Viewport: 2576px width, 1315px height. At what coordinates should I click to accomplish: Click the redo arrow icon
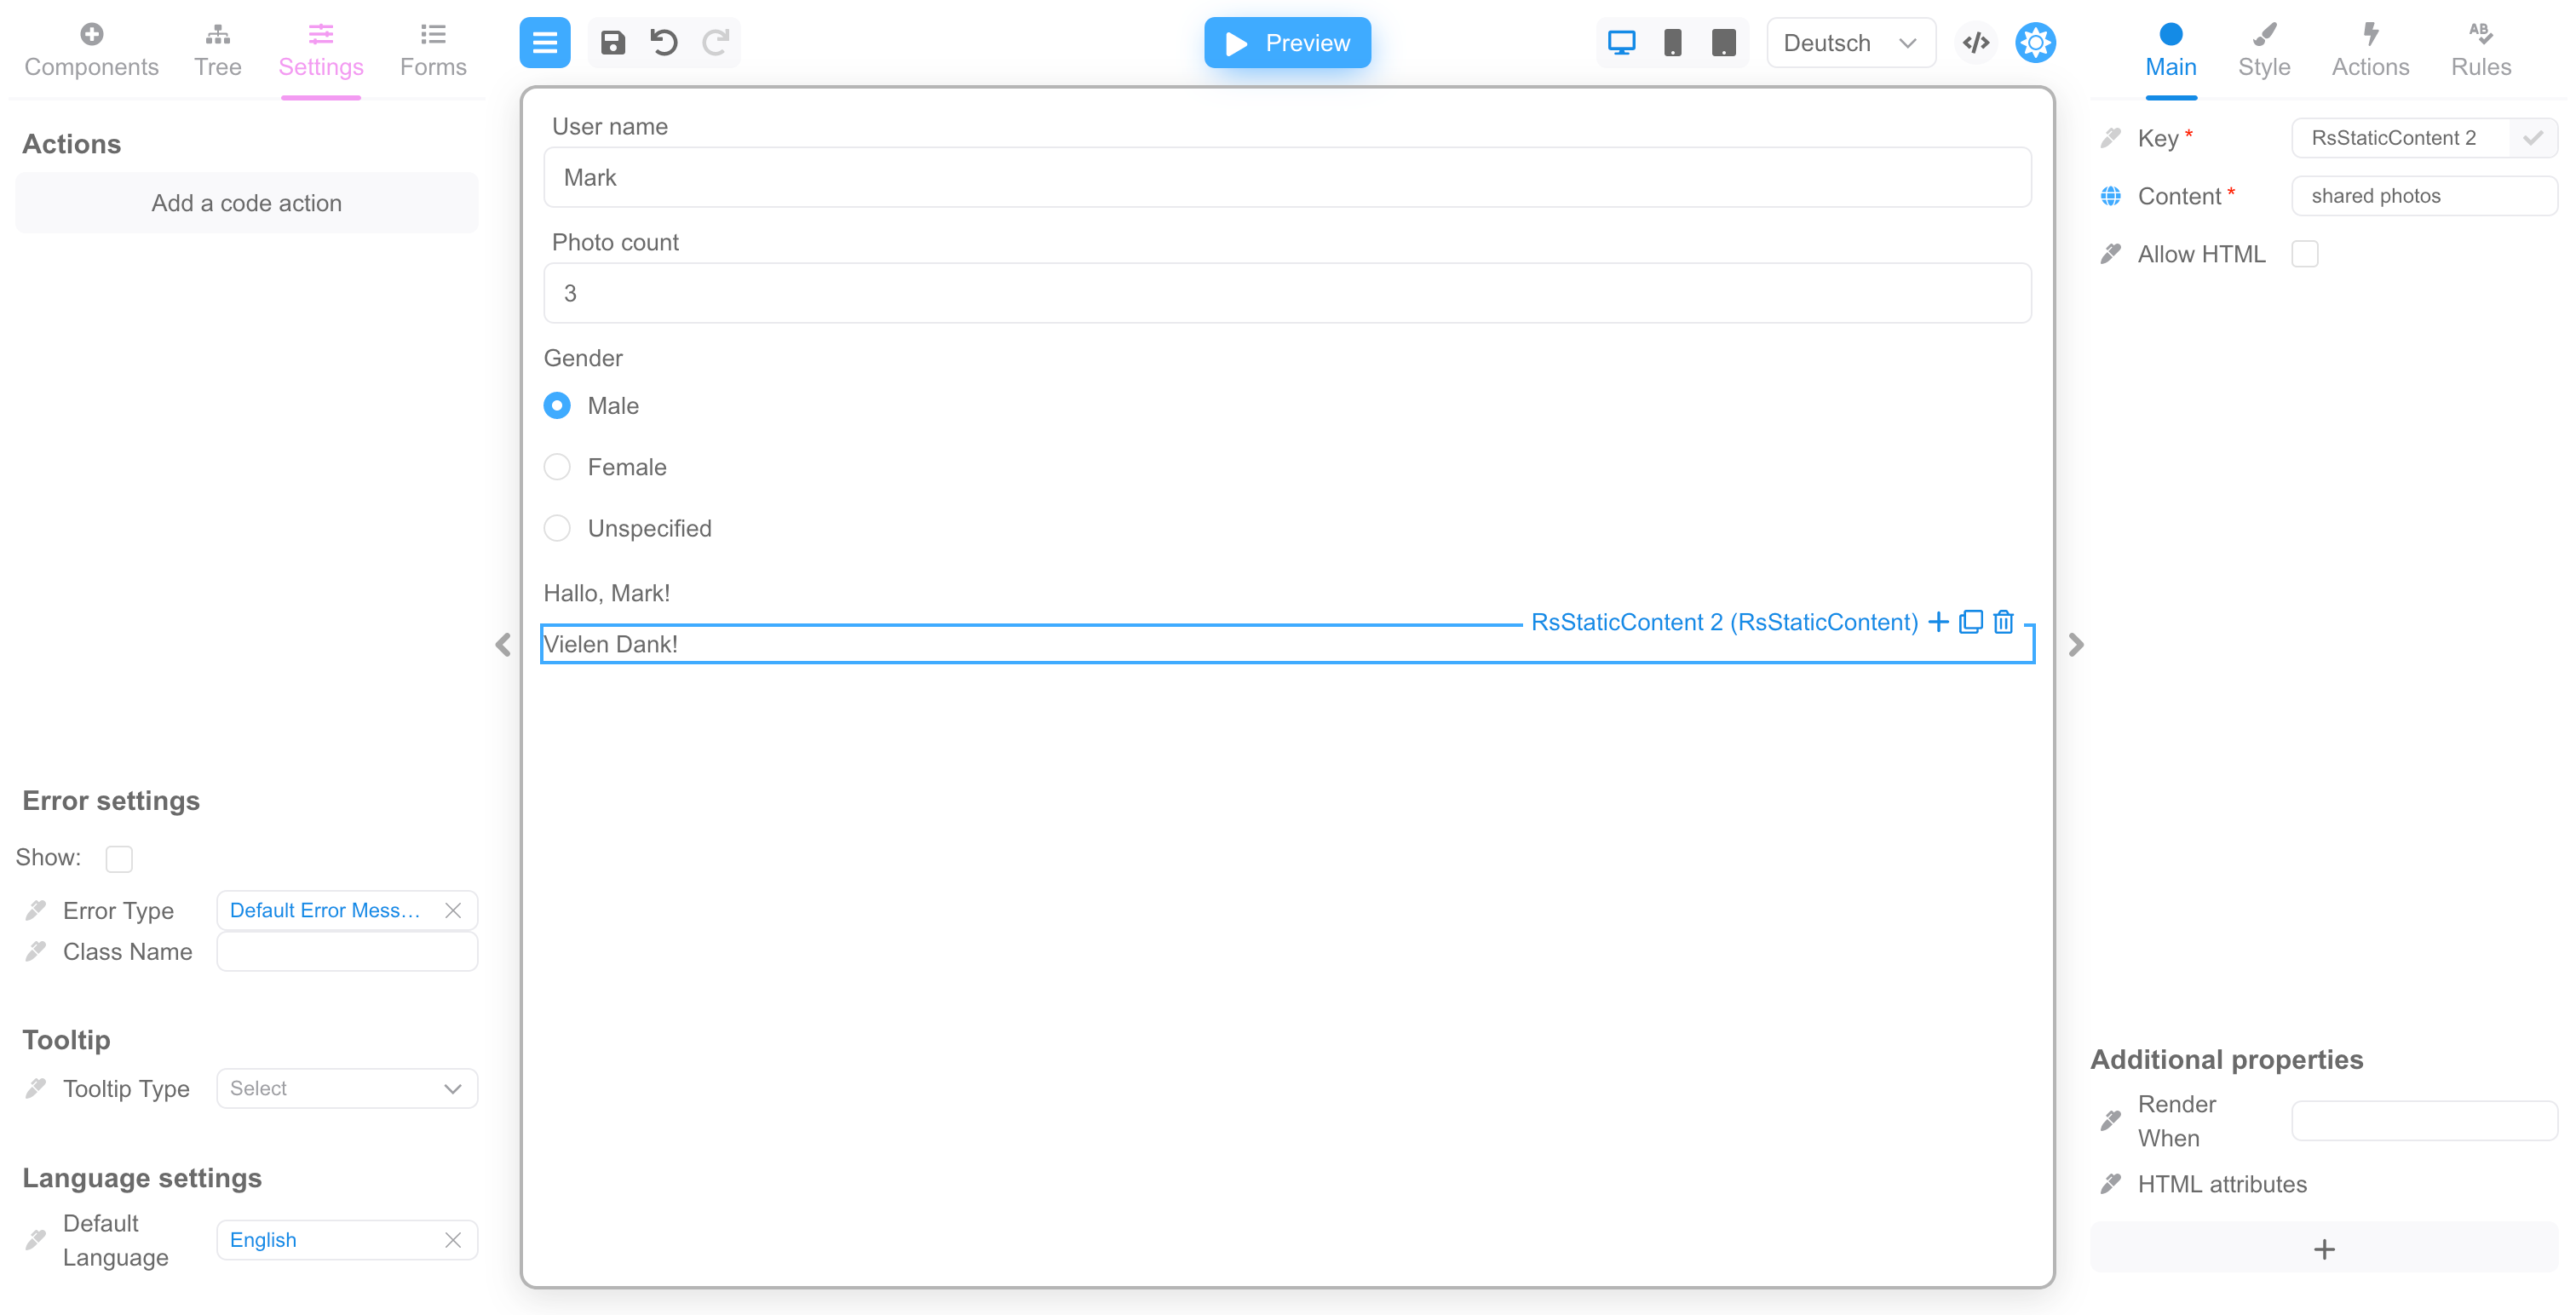pos(718,40)
